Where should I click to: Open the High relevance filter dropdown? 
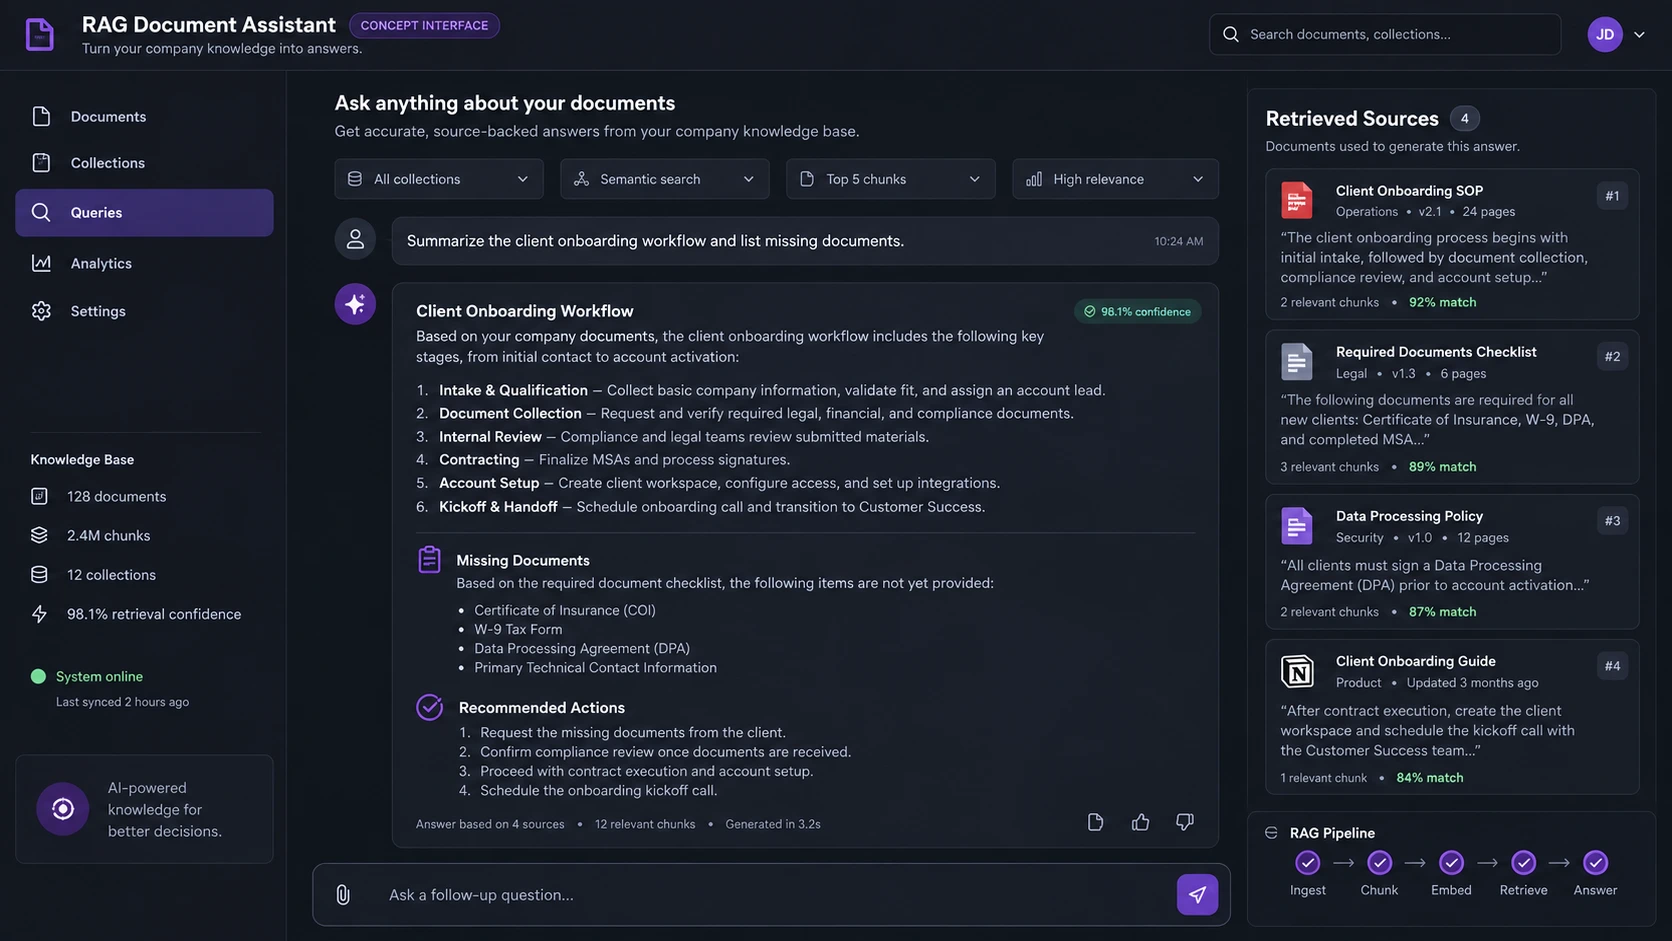pyautogui.click(x=1115, y=179)
